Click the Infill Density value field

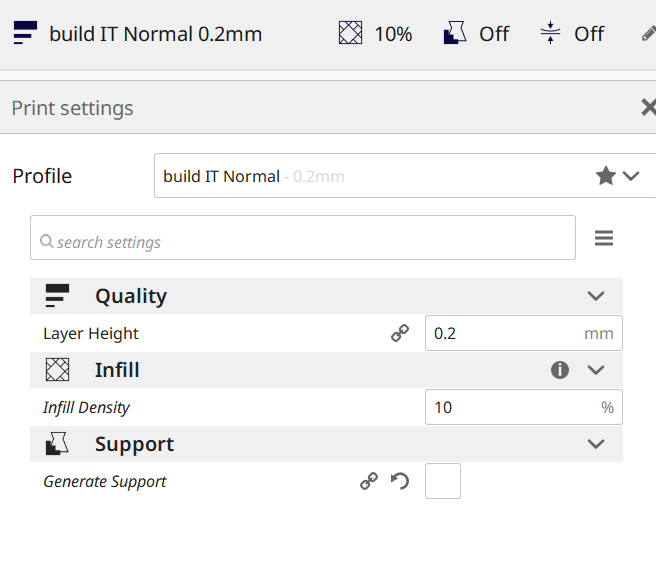(x=510, y=408)
